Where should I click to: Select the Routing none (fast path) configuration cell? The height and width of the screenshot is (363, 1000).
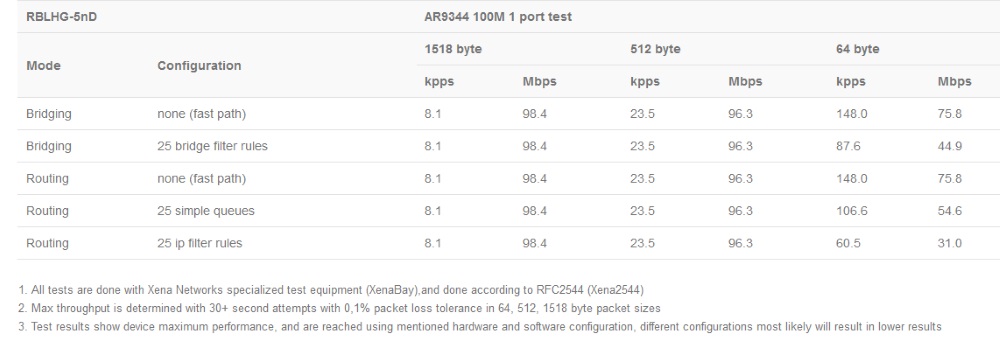pyautogui.click(x=202, y=179)
